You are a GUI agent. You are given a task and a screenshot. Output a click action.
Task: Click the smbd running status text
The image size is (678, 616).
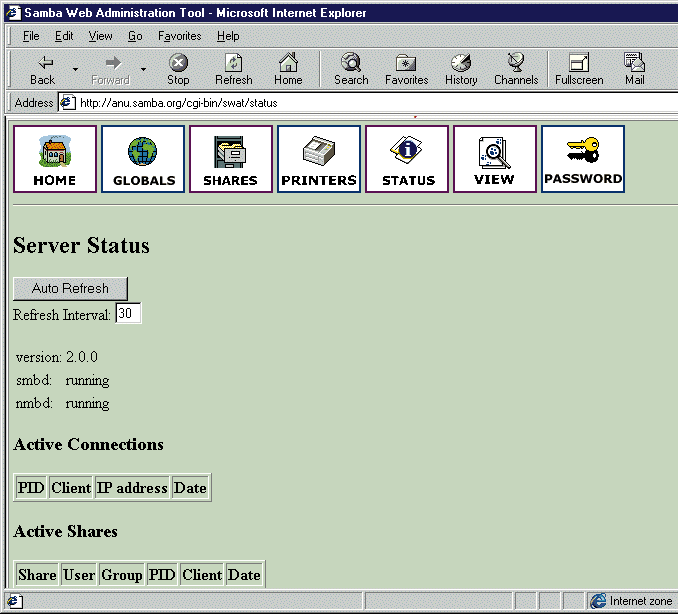63,380
